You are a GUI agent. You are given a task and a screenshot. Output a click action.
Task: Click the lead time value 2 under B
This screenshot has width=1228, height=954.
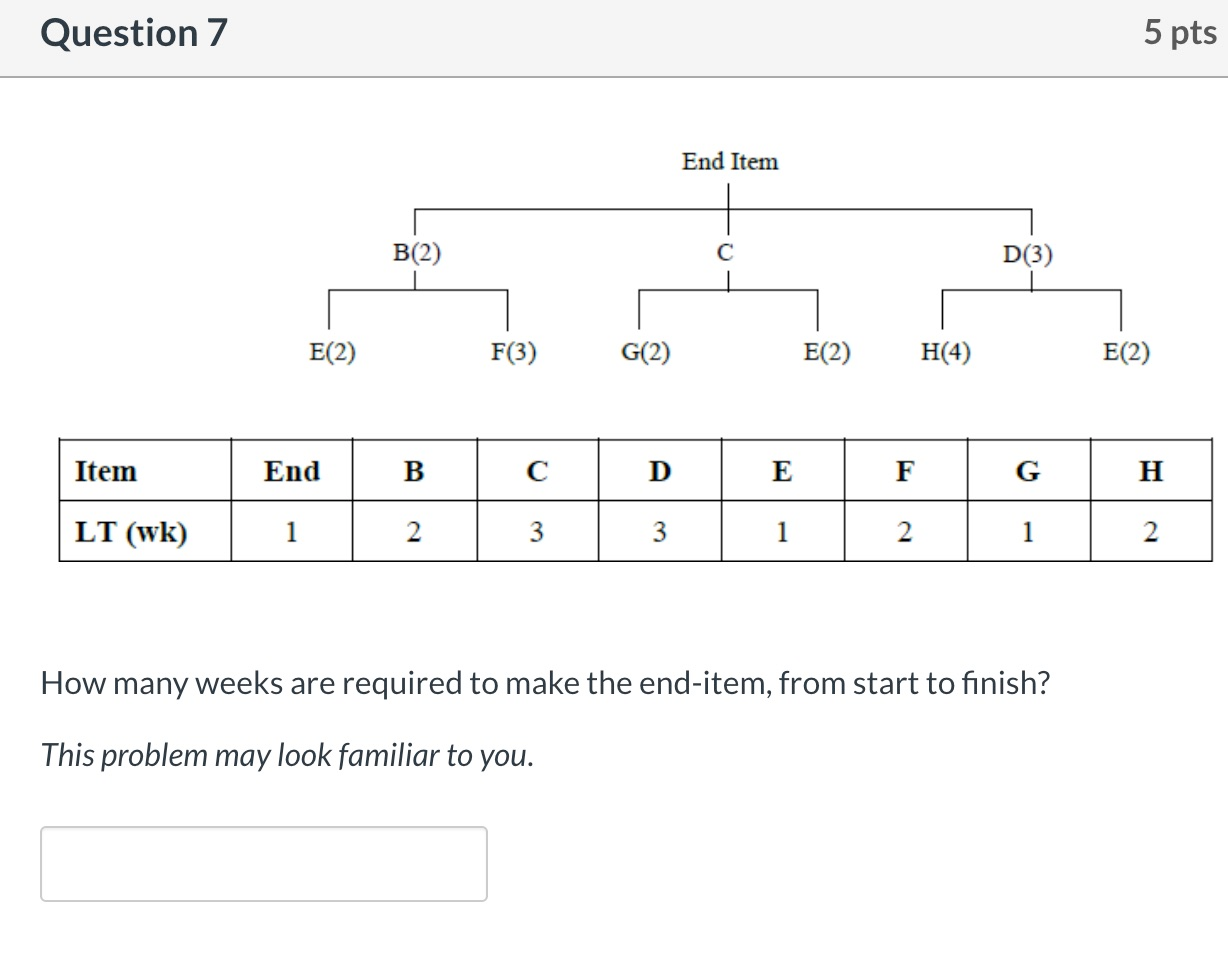click(412, 533)
